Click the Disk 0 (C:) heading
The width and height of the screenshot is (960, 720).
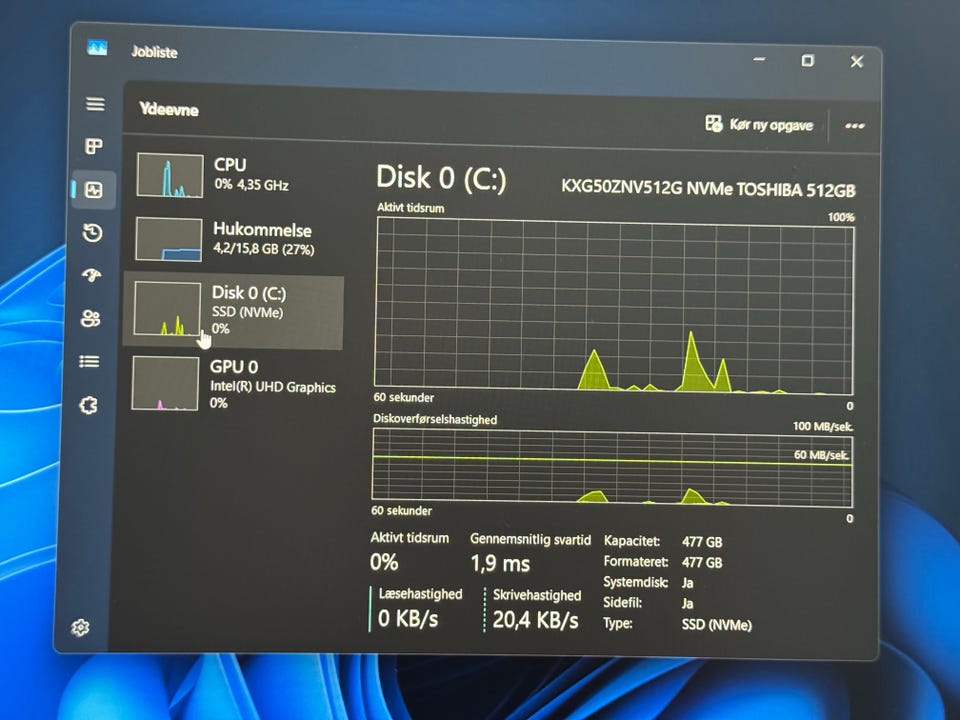[x=441, y=178]
